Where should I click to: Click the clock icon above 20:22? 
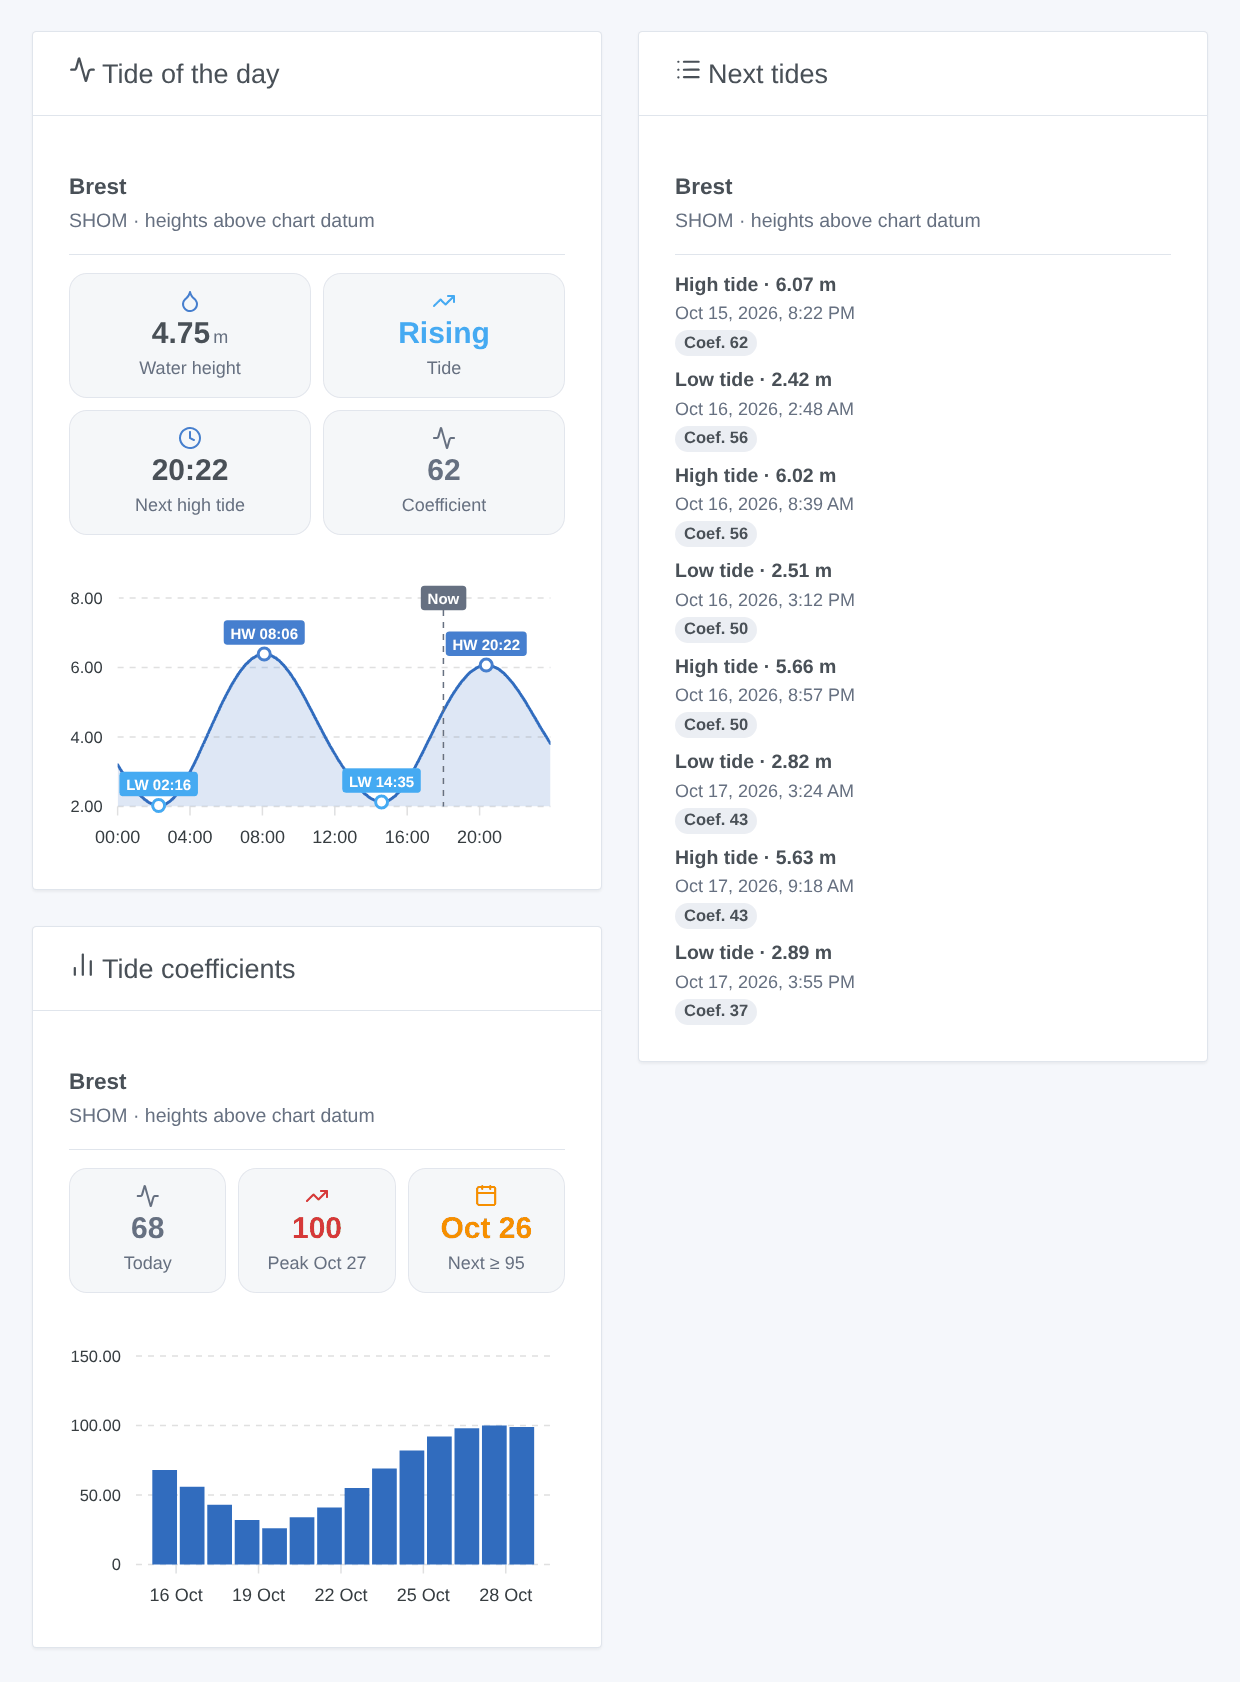[x=190, y=438]
